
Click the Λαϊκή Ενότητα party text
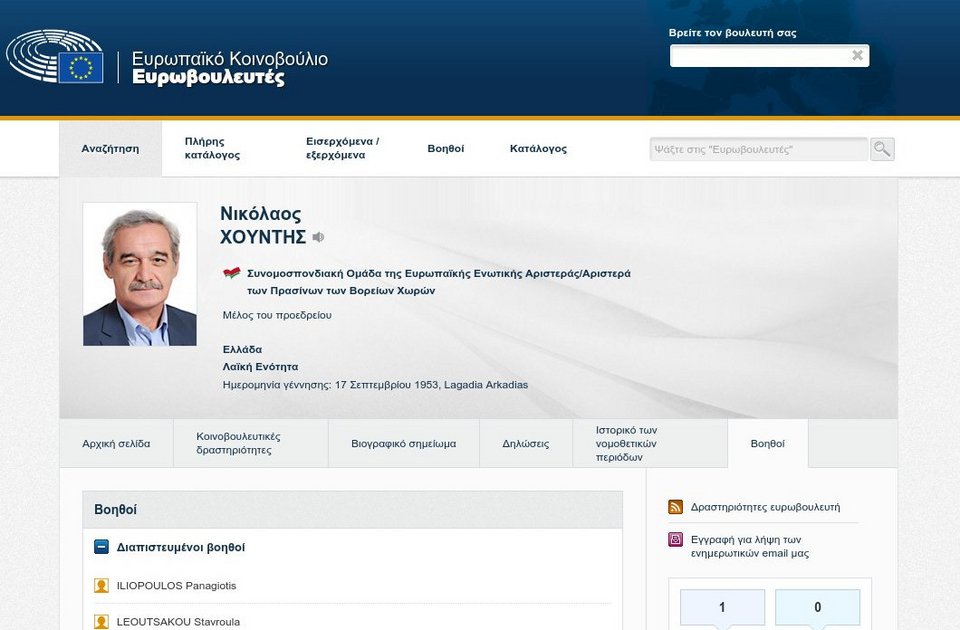point(260,367)
